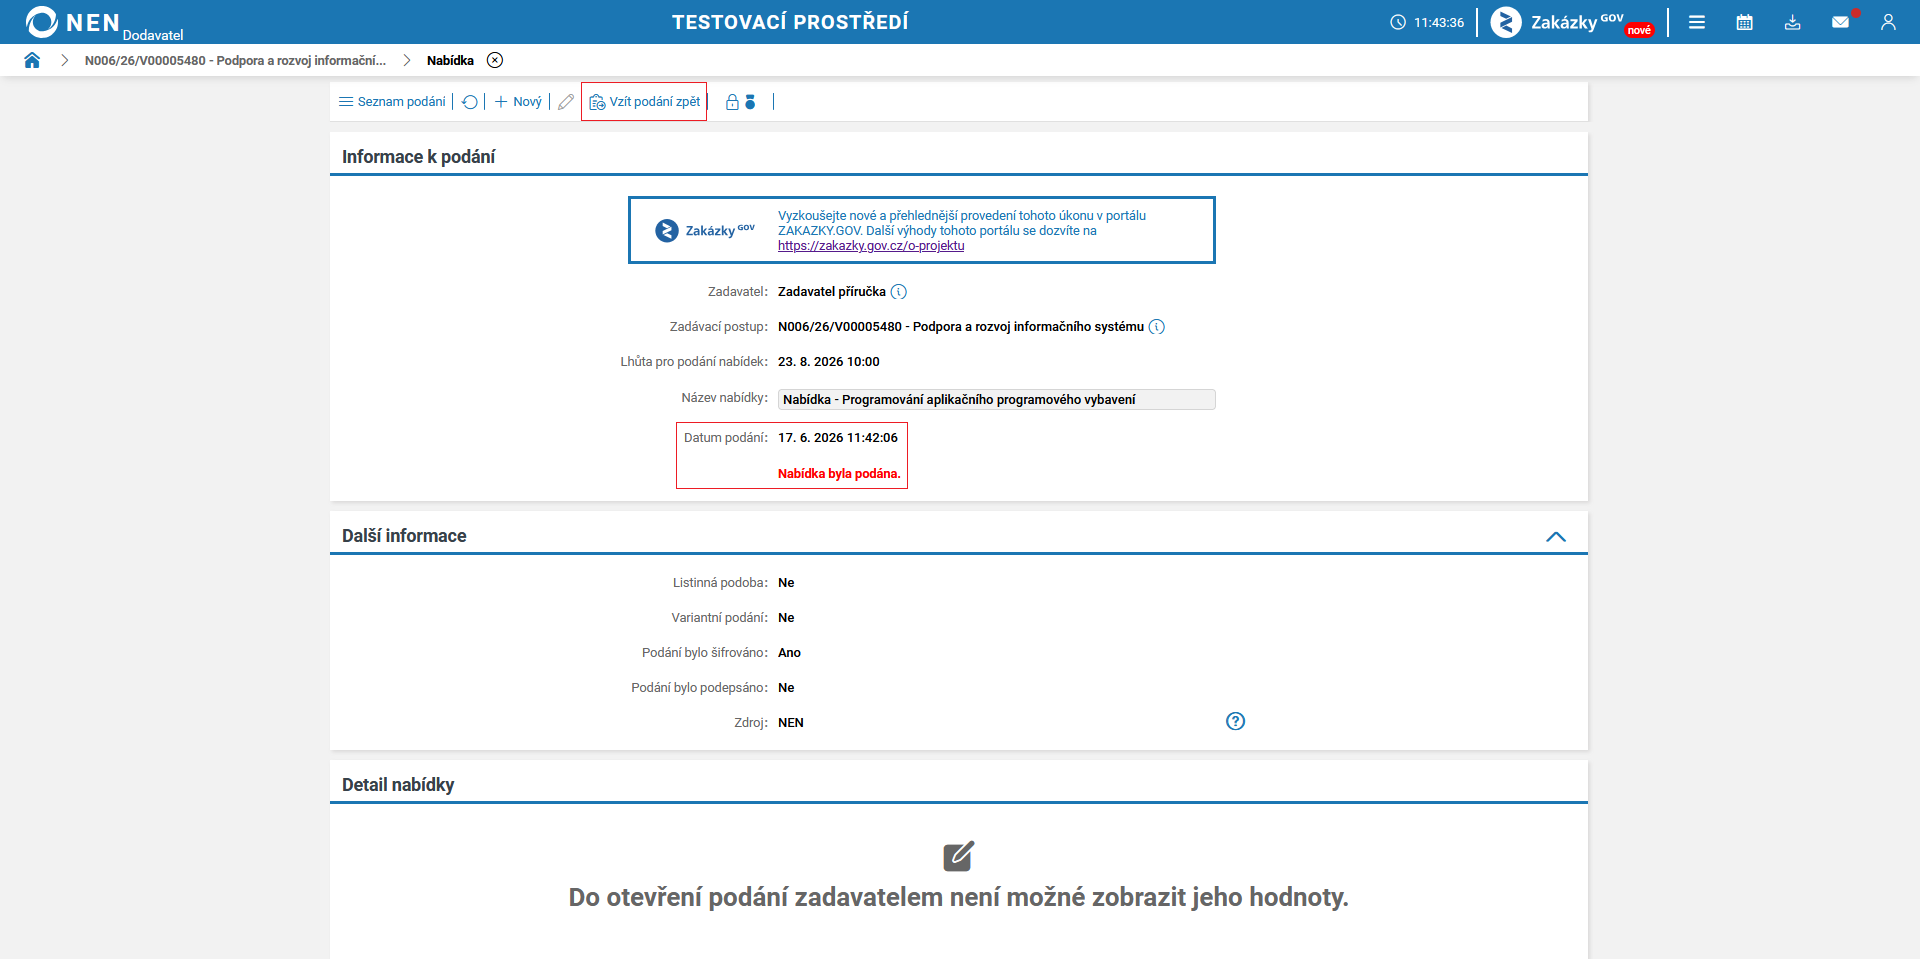Click the edit-note icon in Detail nabídky
1920x959 pixels.
tap(958, 856)
